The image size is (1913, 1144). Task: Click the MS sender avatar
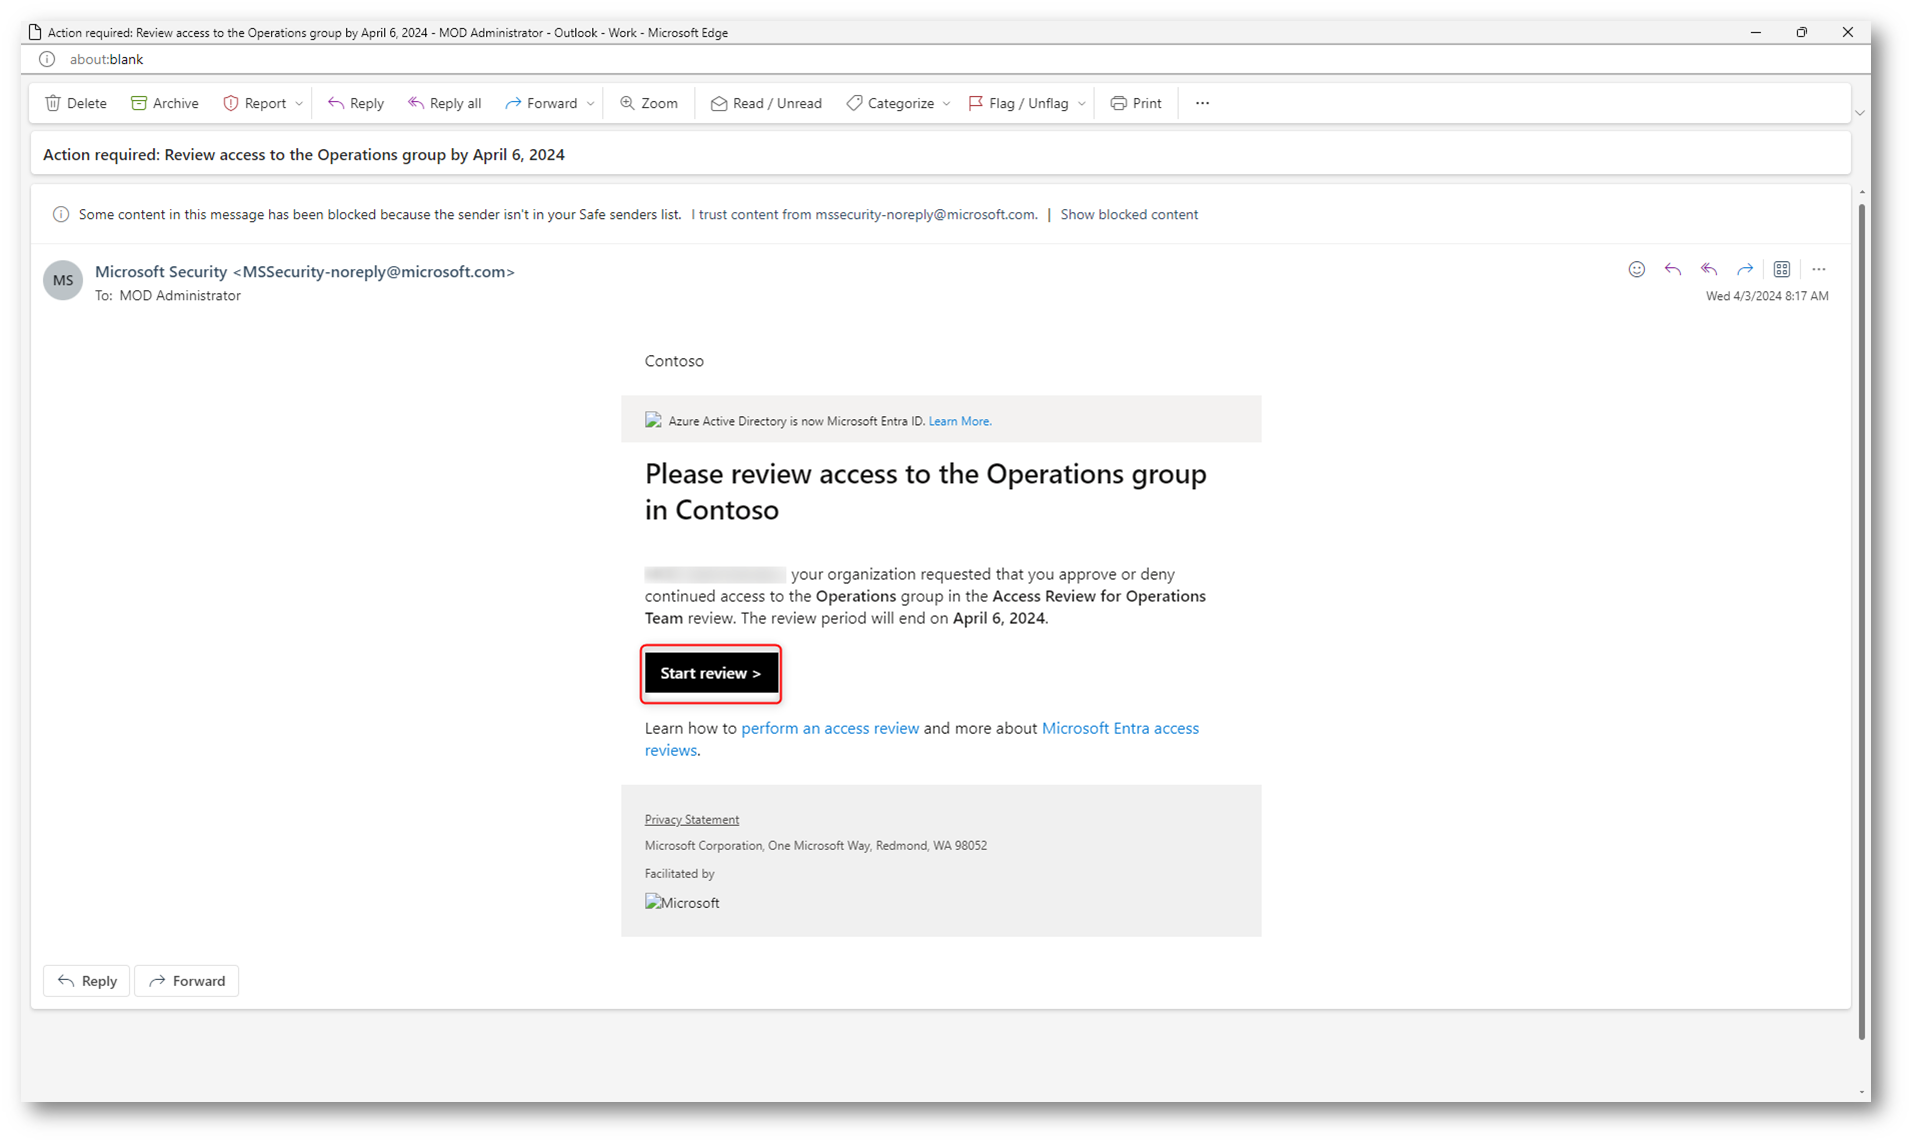[63, 280]
